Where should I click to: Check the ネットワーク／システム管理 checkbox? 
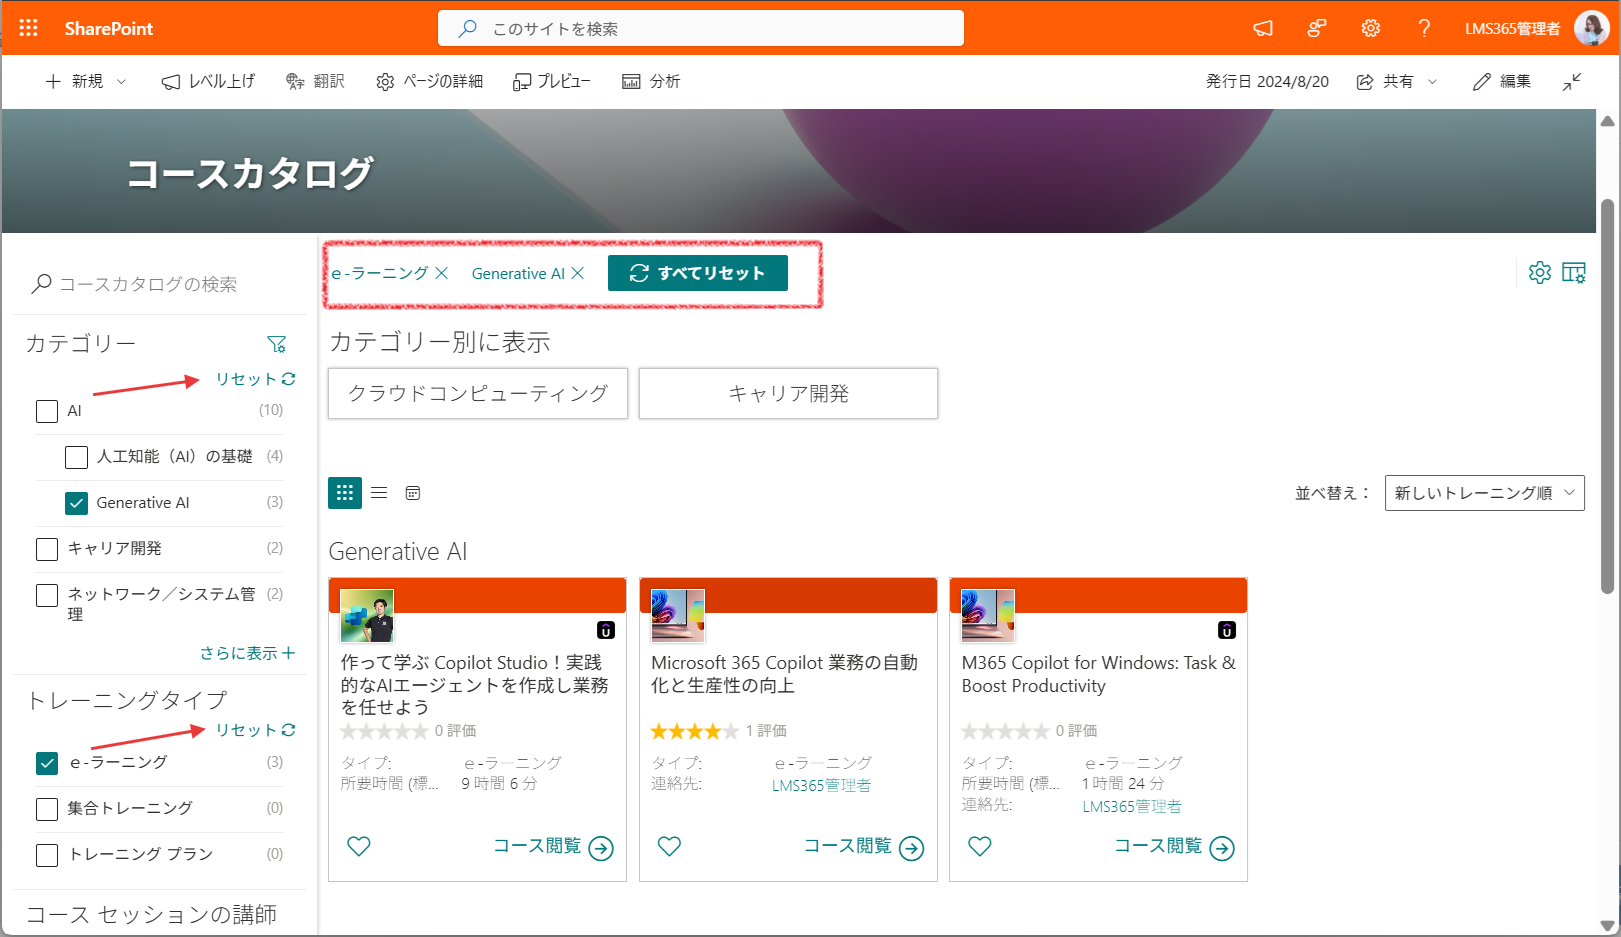point(47,595)
